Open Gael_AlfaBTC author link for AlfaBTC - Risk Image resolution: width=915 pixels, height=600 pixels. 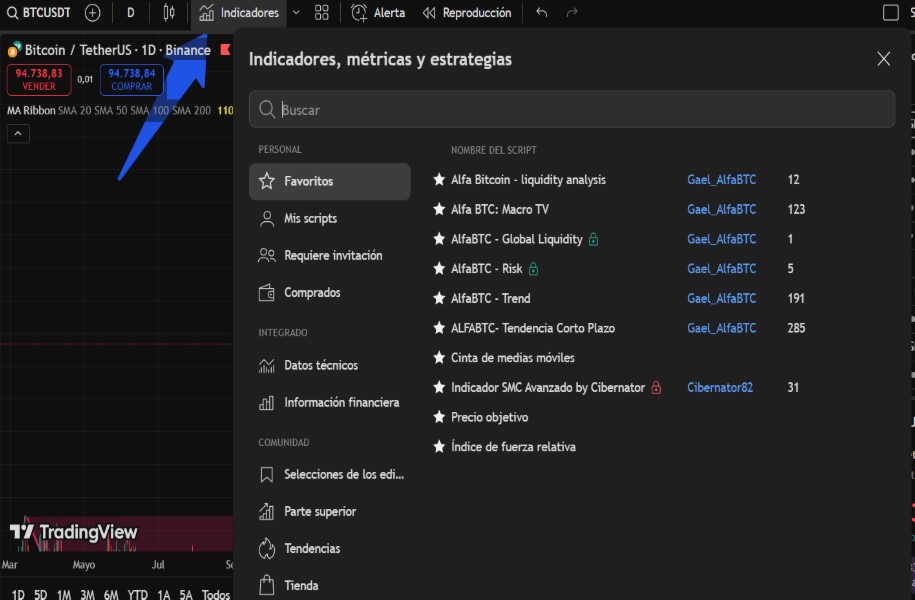click(x=721, y=269)
